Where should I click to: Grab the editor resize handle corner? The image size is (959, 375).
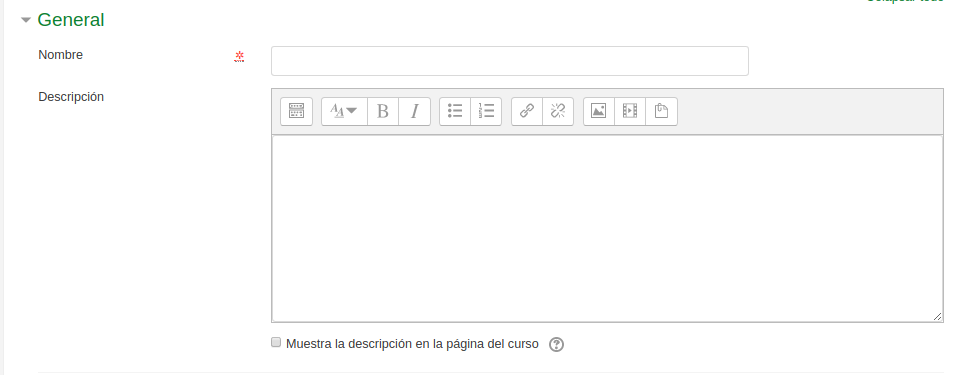[938, 316]
